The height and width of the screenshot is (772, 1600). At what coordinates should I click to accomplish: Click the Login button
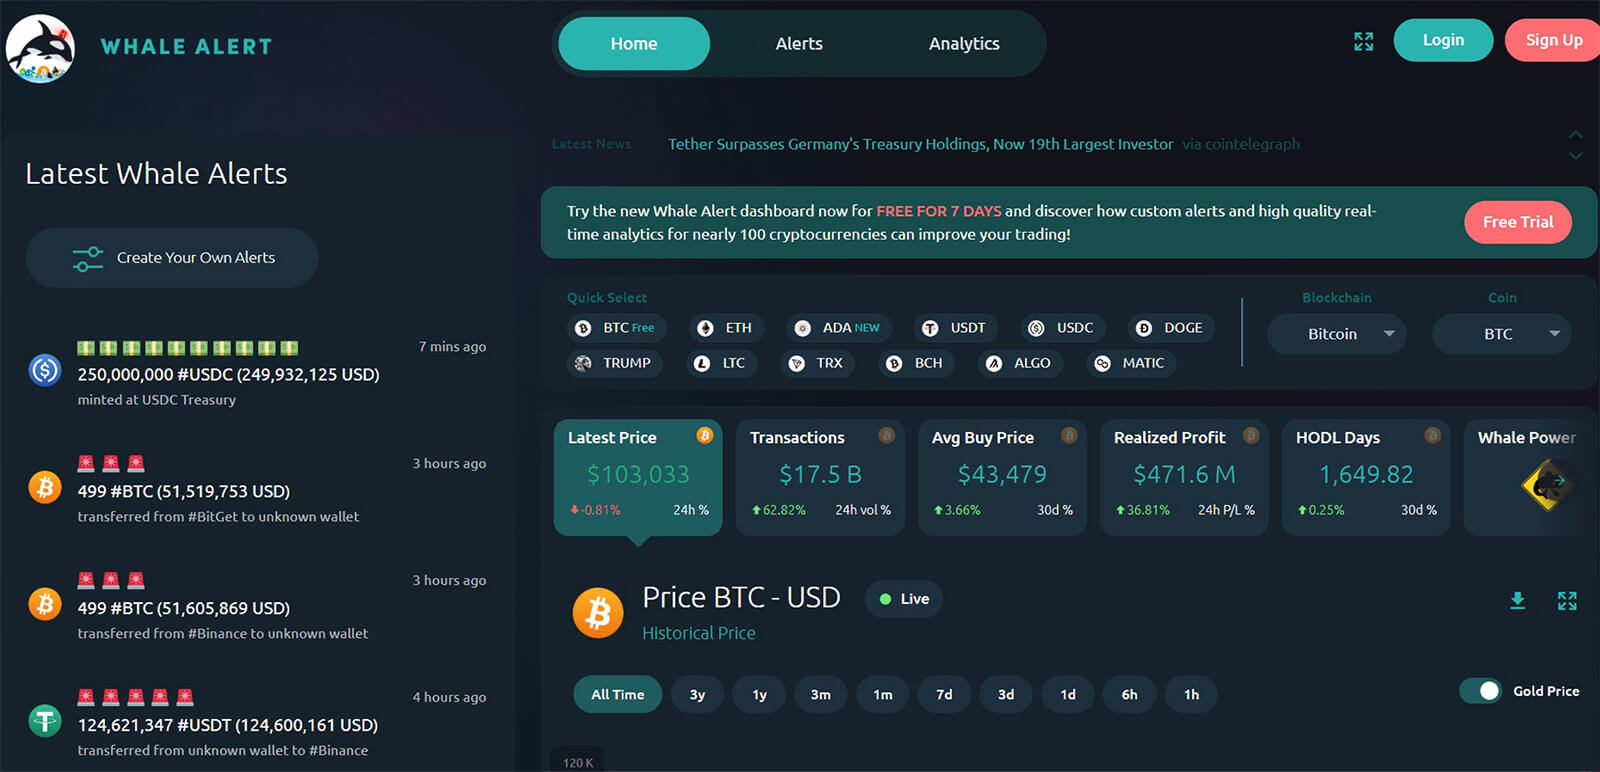click(1443, 40)
